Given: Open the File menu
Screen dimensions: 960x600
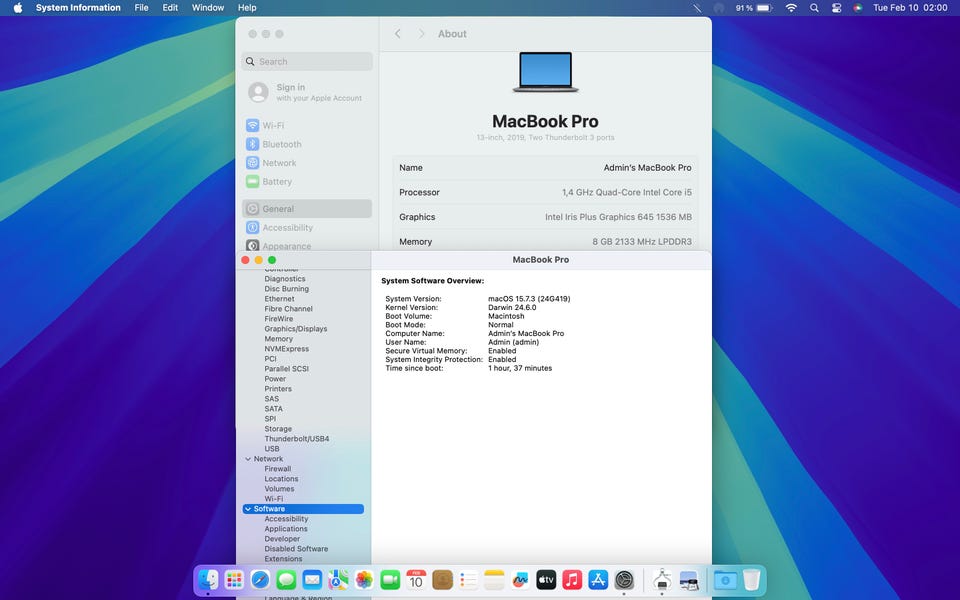Looking at the screenshot, I should click(141, 8).
